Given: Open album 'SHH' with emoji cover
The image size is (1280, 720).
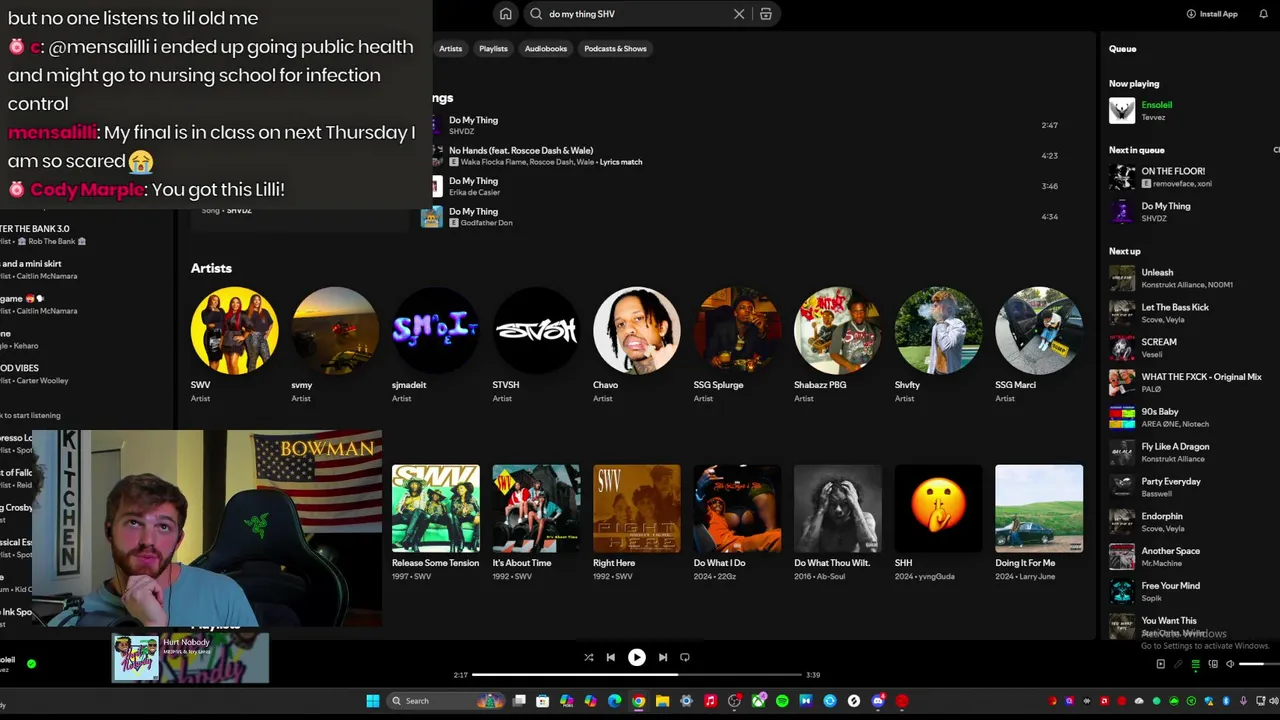Looking at the screenshot, I should coord(938,508).
